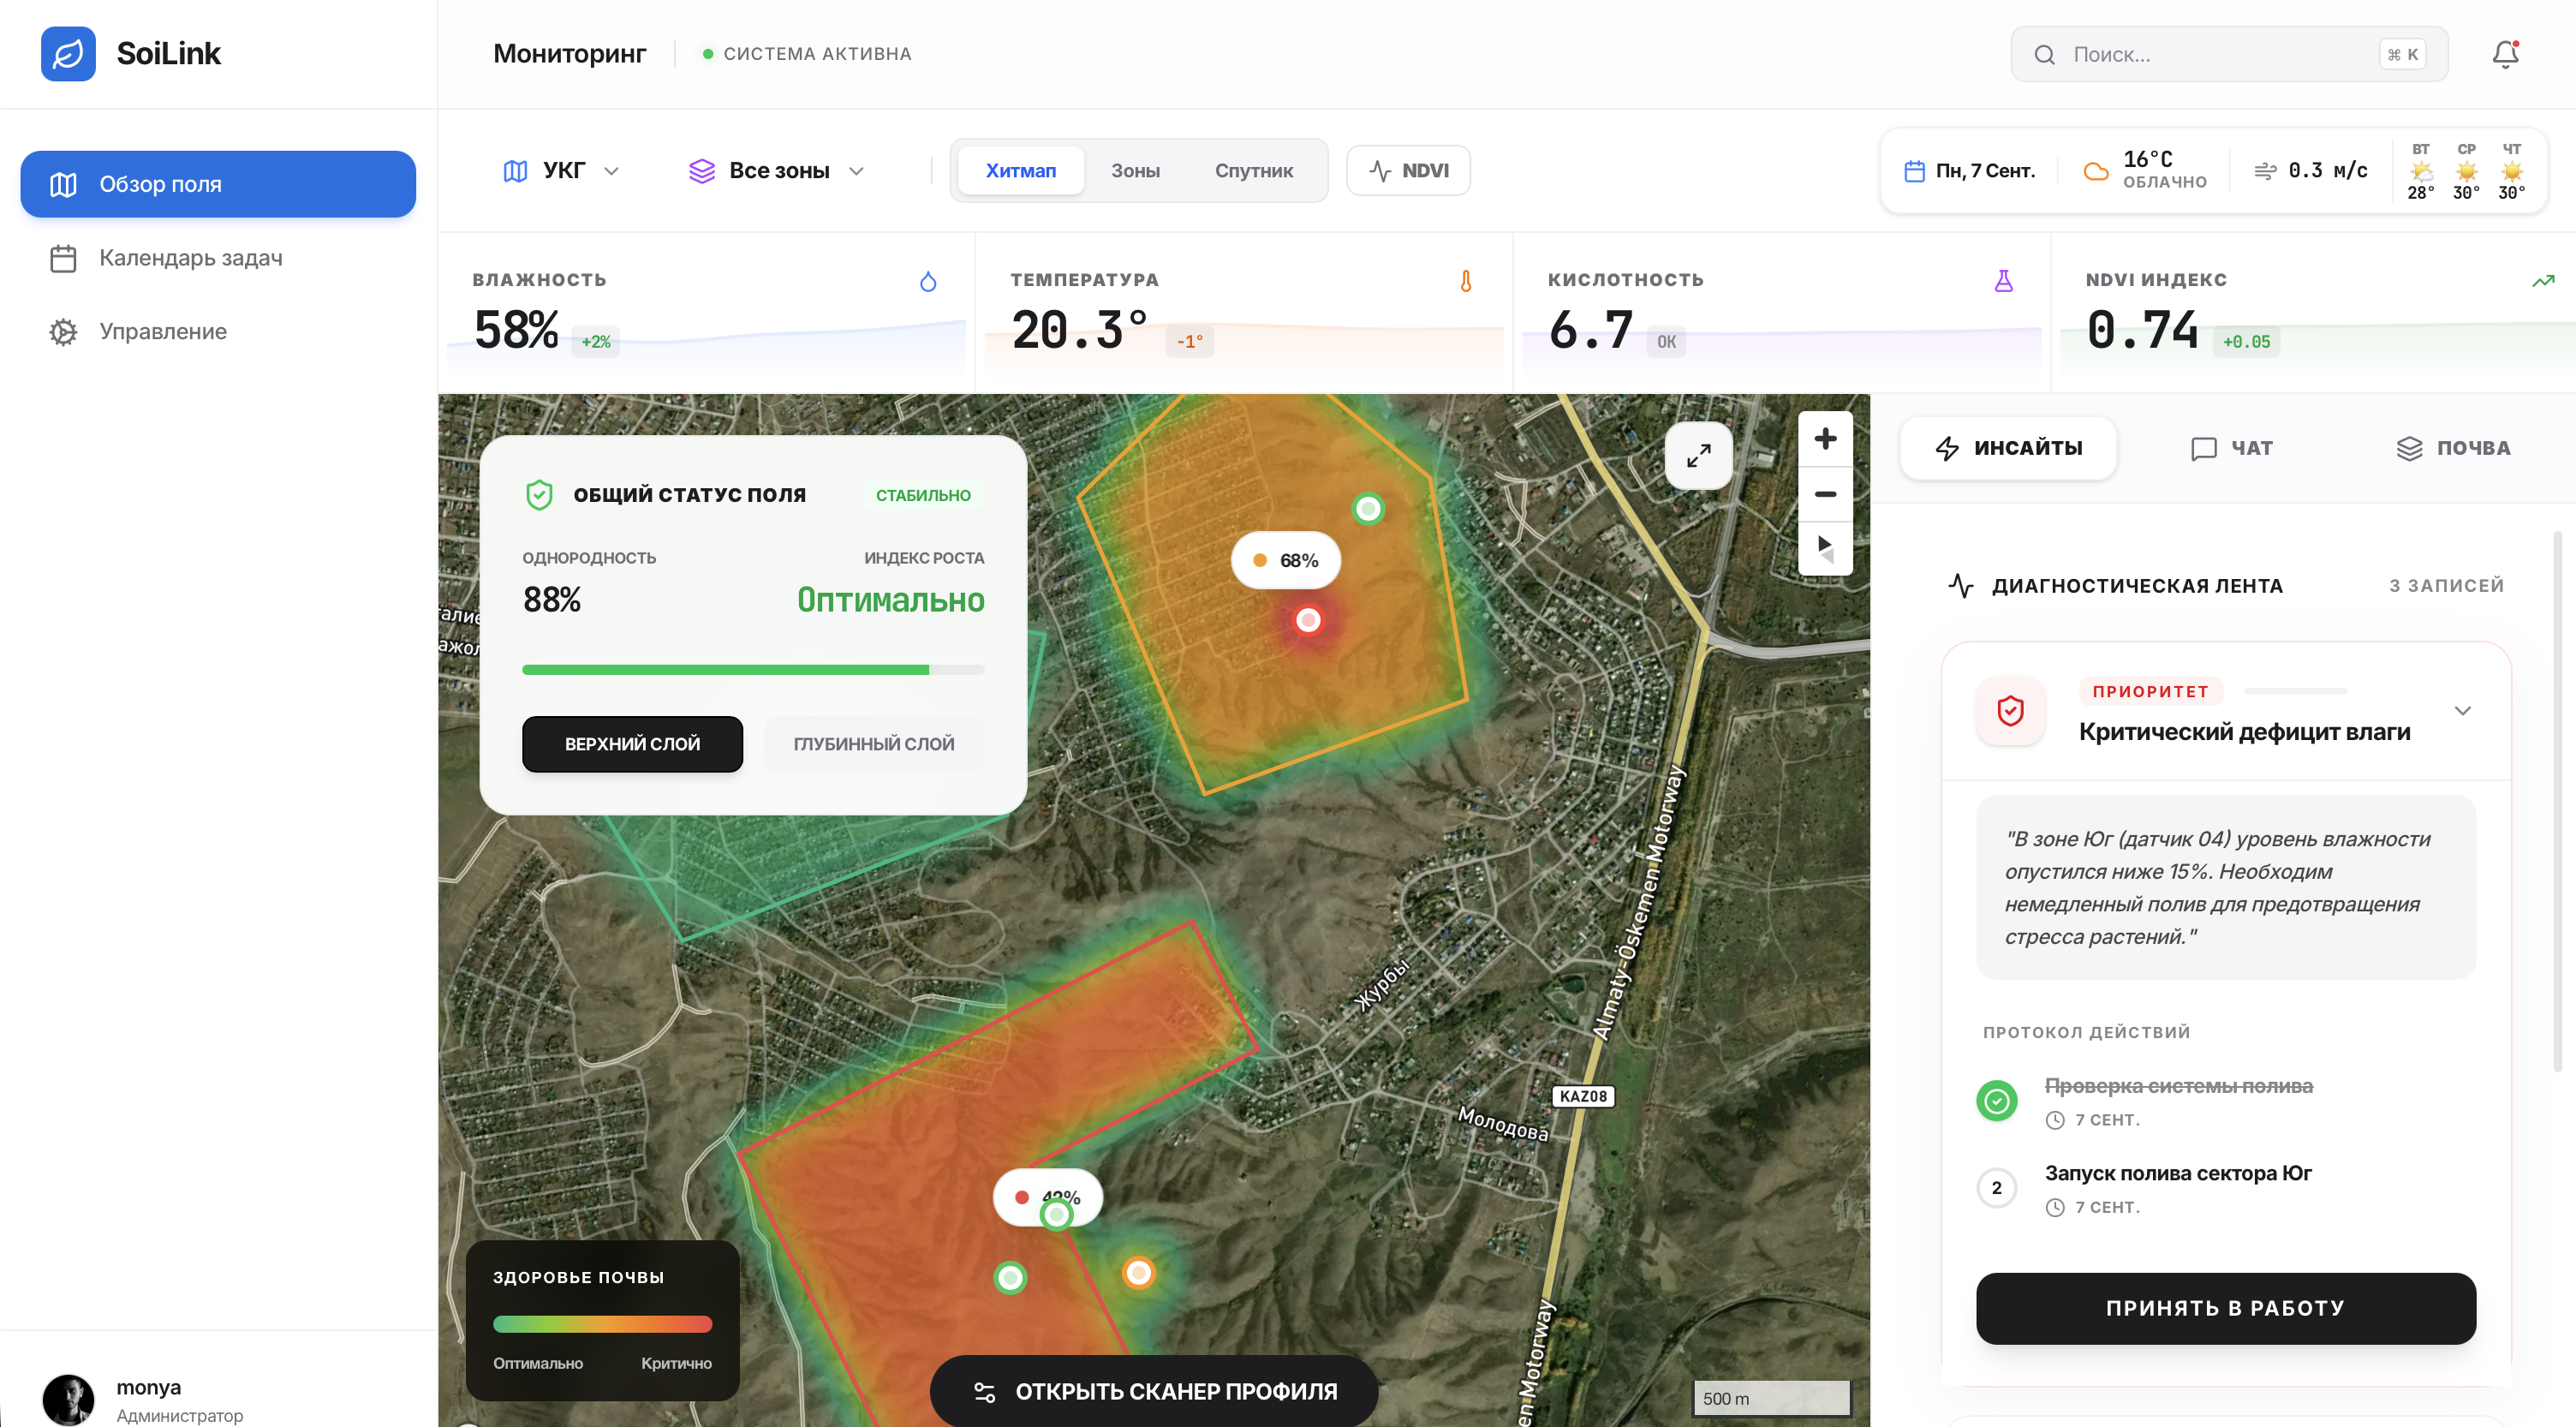
Task: Mark step 2 Запуск полива сектора Юг
Action: [1996, 1188]
